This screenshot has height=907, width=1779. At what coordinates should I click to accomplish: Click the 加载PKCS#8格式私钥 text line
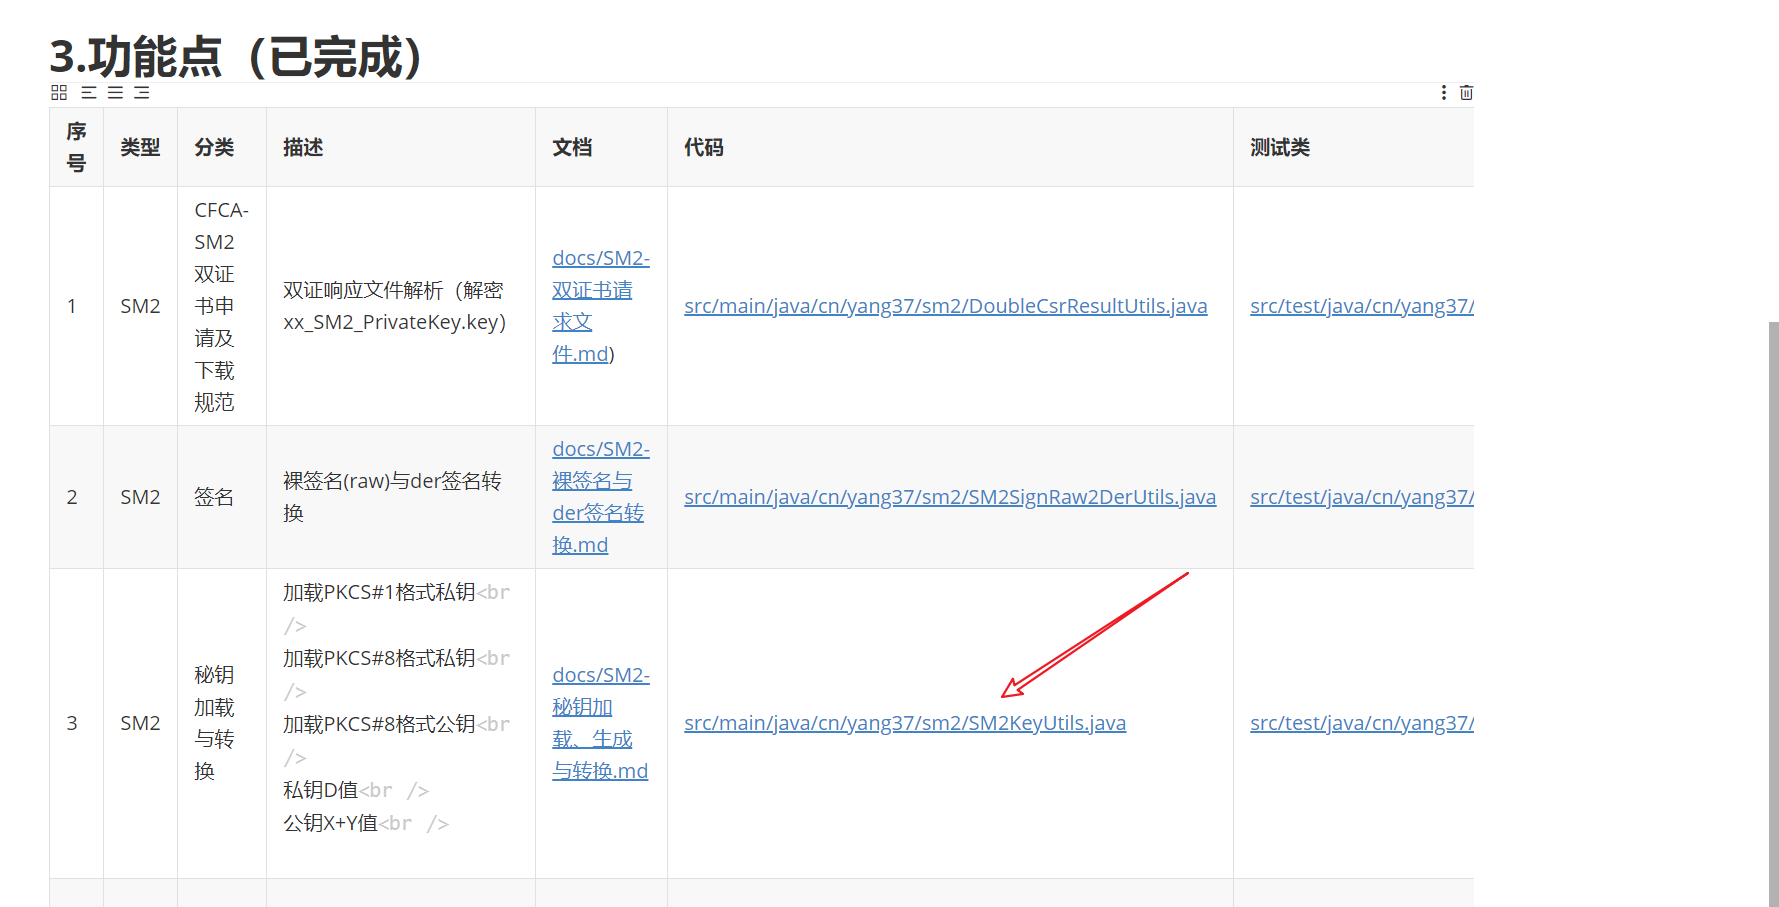(x=379, y=658)
